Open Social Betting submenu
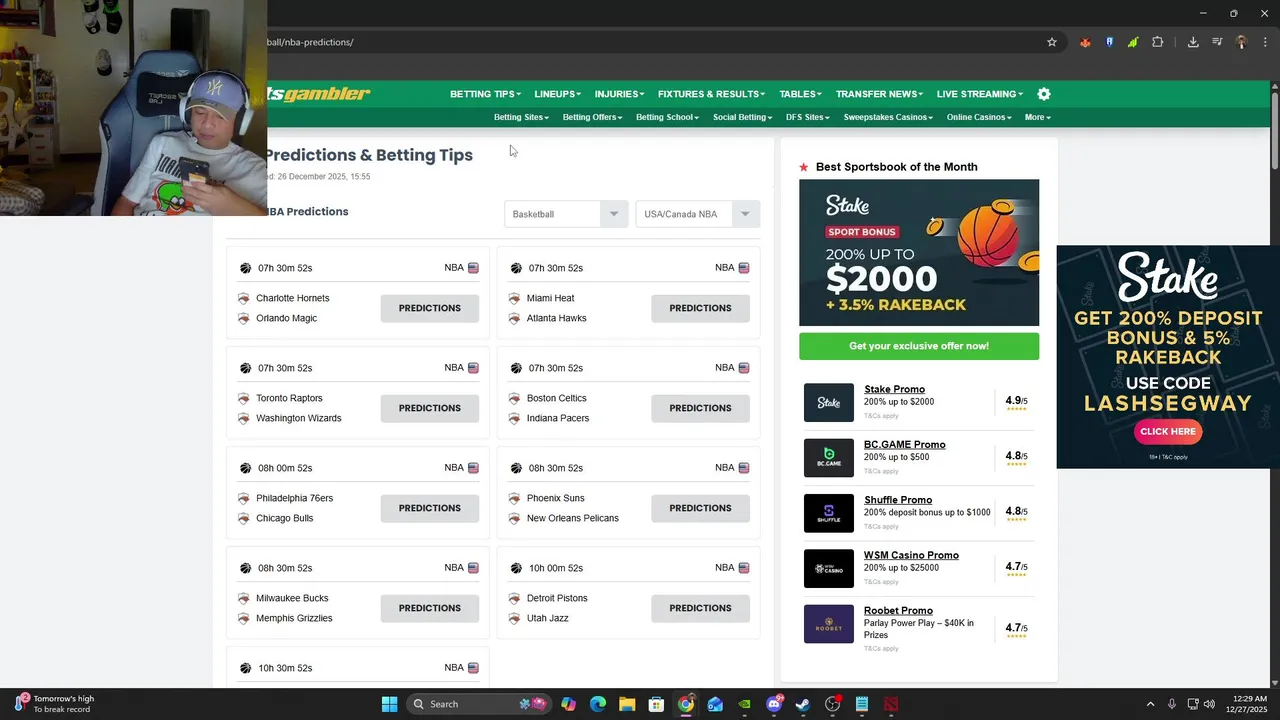 click(742, 117)
